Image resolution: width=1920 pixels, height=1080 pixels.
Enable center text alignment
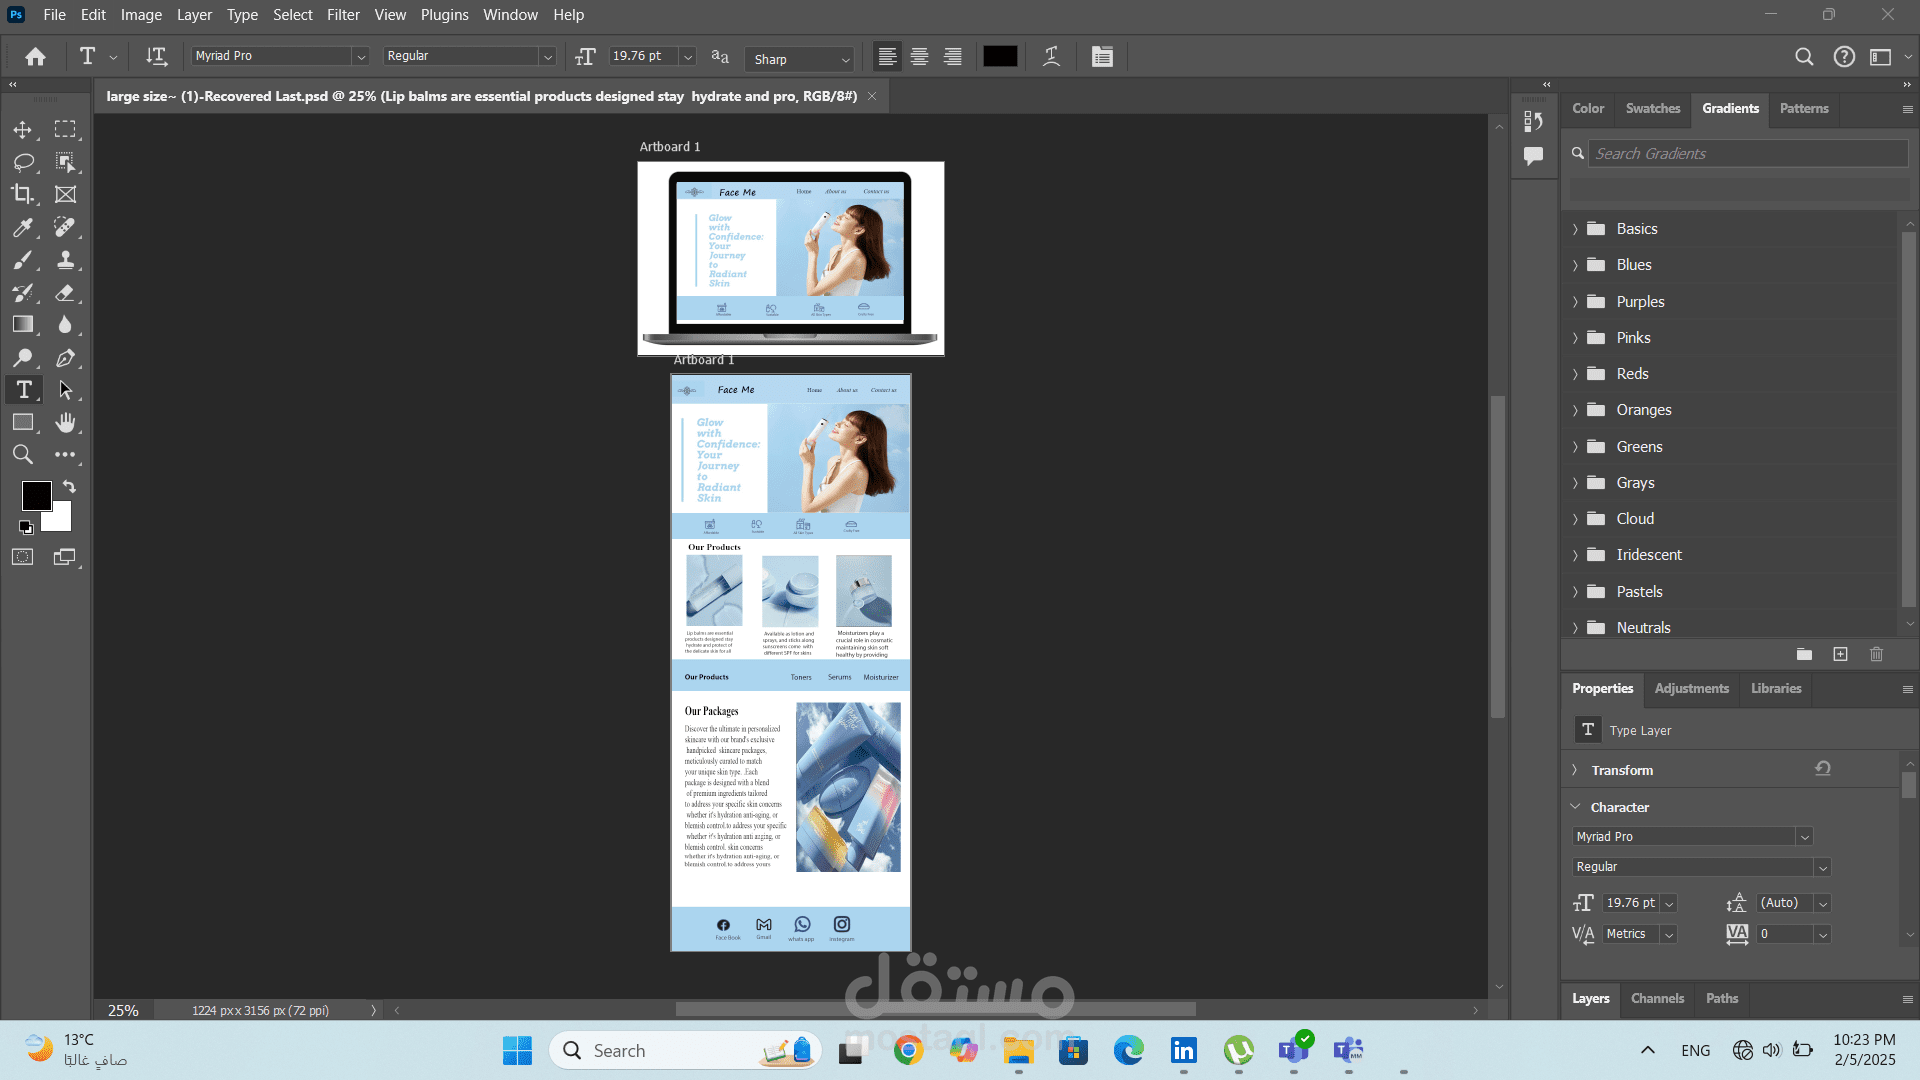[x=919, y=57]
